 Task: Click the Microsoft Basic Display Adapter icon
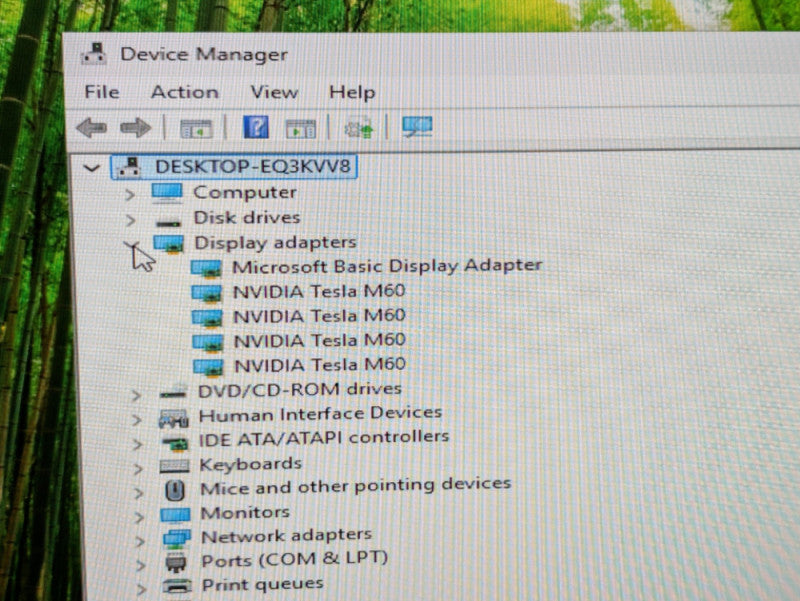point(206,268)
